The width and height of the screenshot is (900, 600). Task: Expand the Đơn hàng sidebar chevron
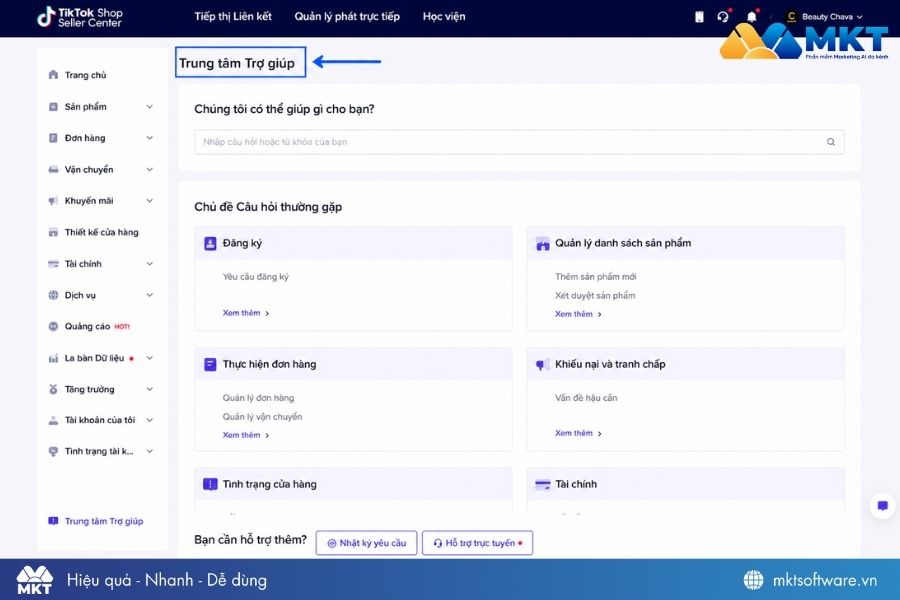coord(150,138)
